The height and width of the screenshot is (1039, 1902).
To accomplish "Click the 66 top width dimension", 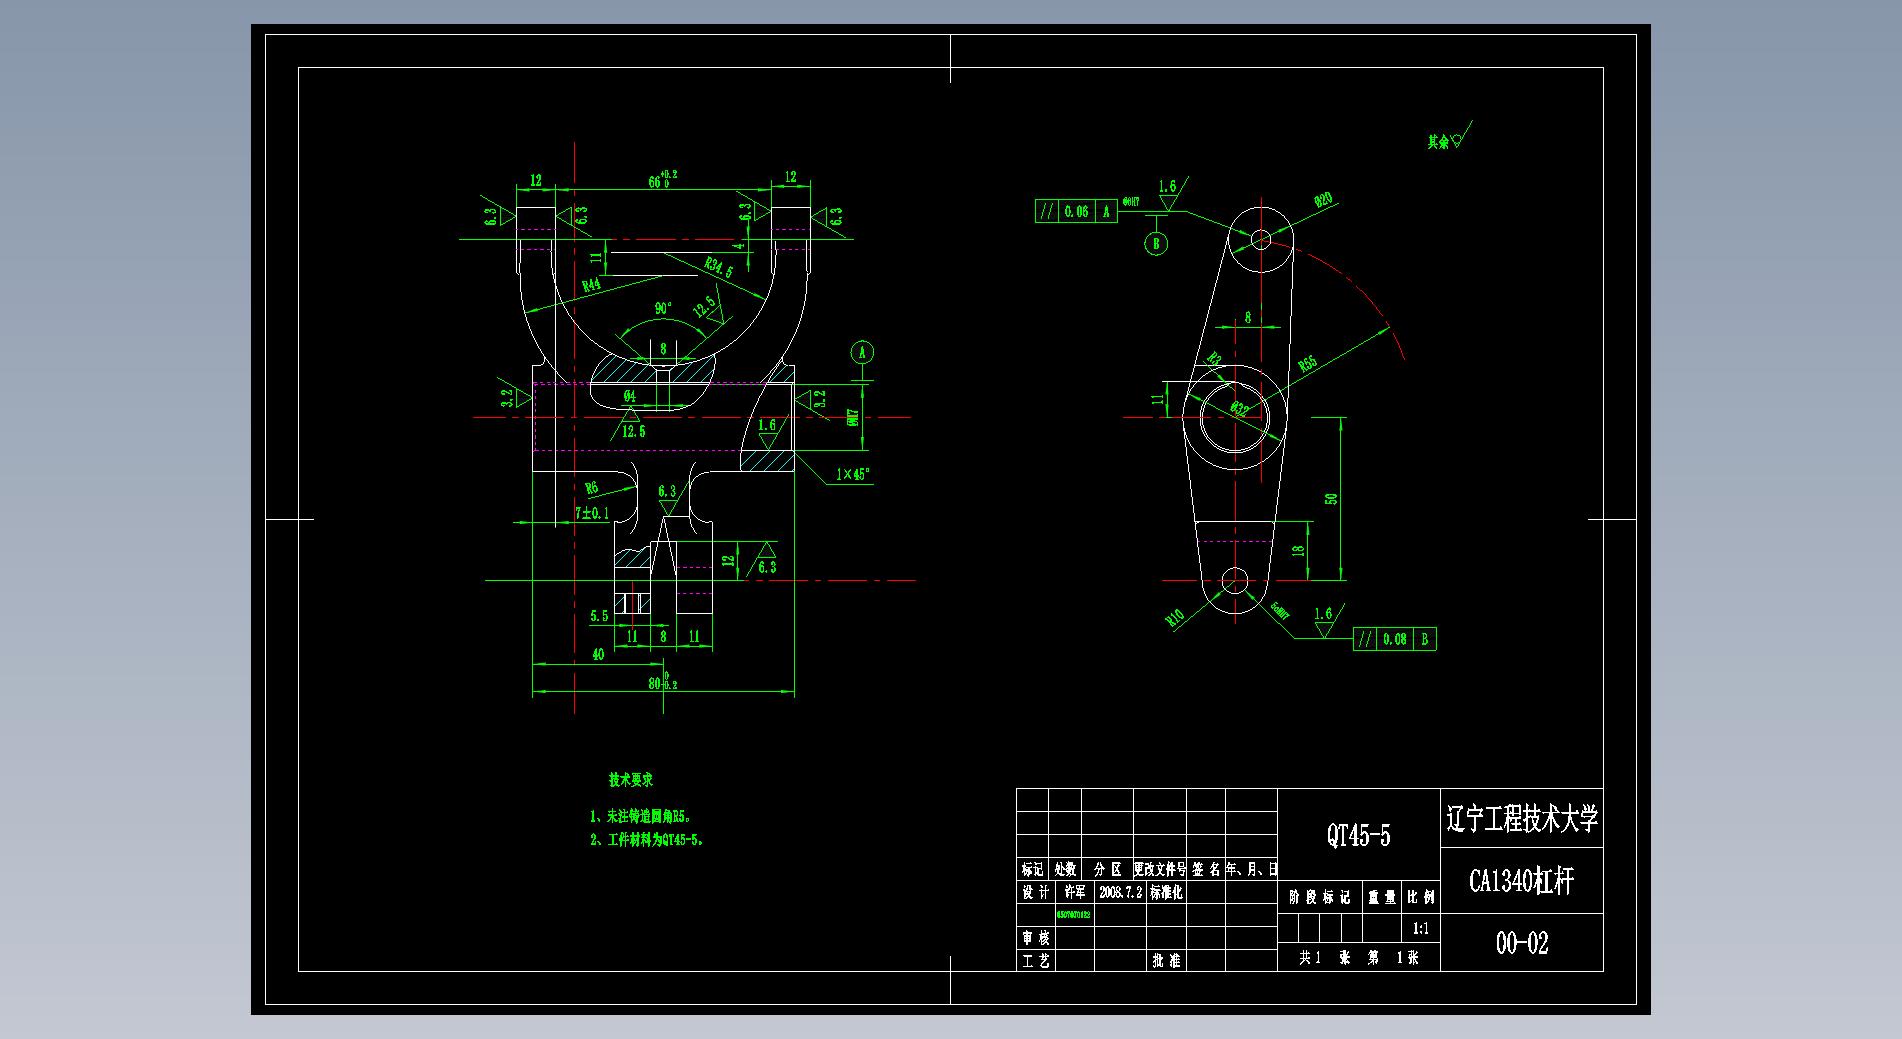I will [x=662, y=180].
